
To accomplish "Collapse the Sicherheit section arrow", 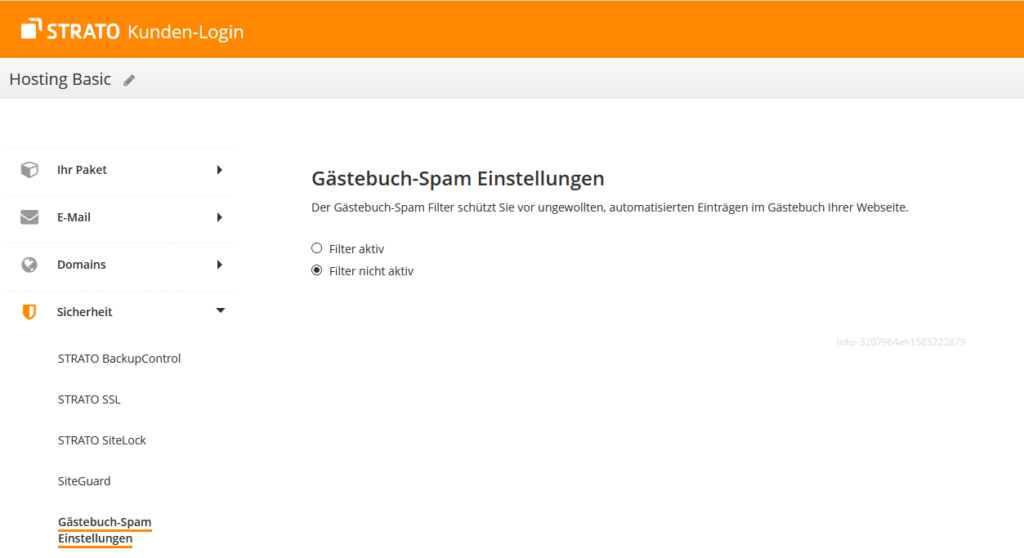I will (x=220, y=311).
